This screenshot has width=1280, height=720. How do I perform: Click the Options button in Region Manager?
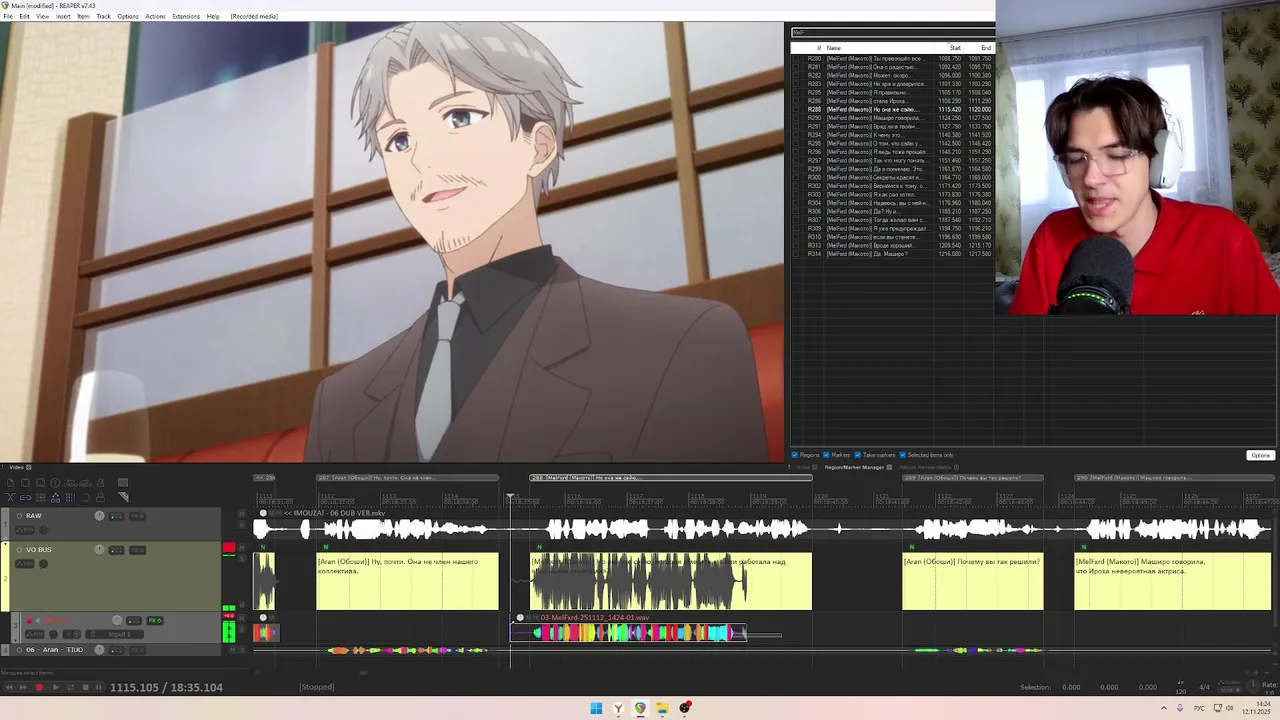(x=1260, y=455)
